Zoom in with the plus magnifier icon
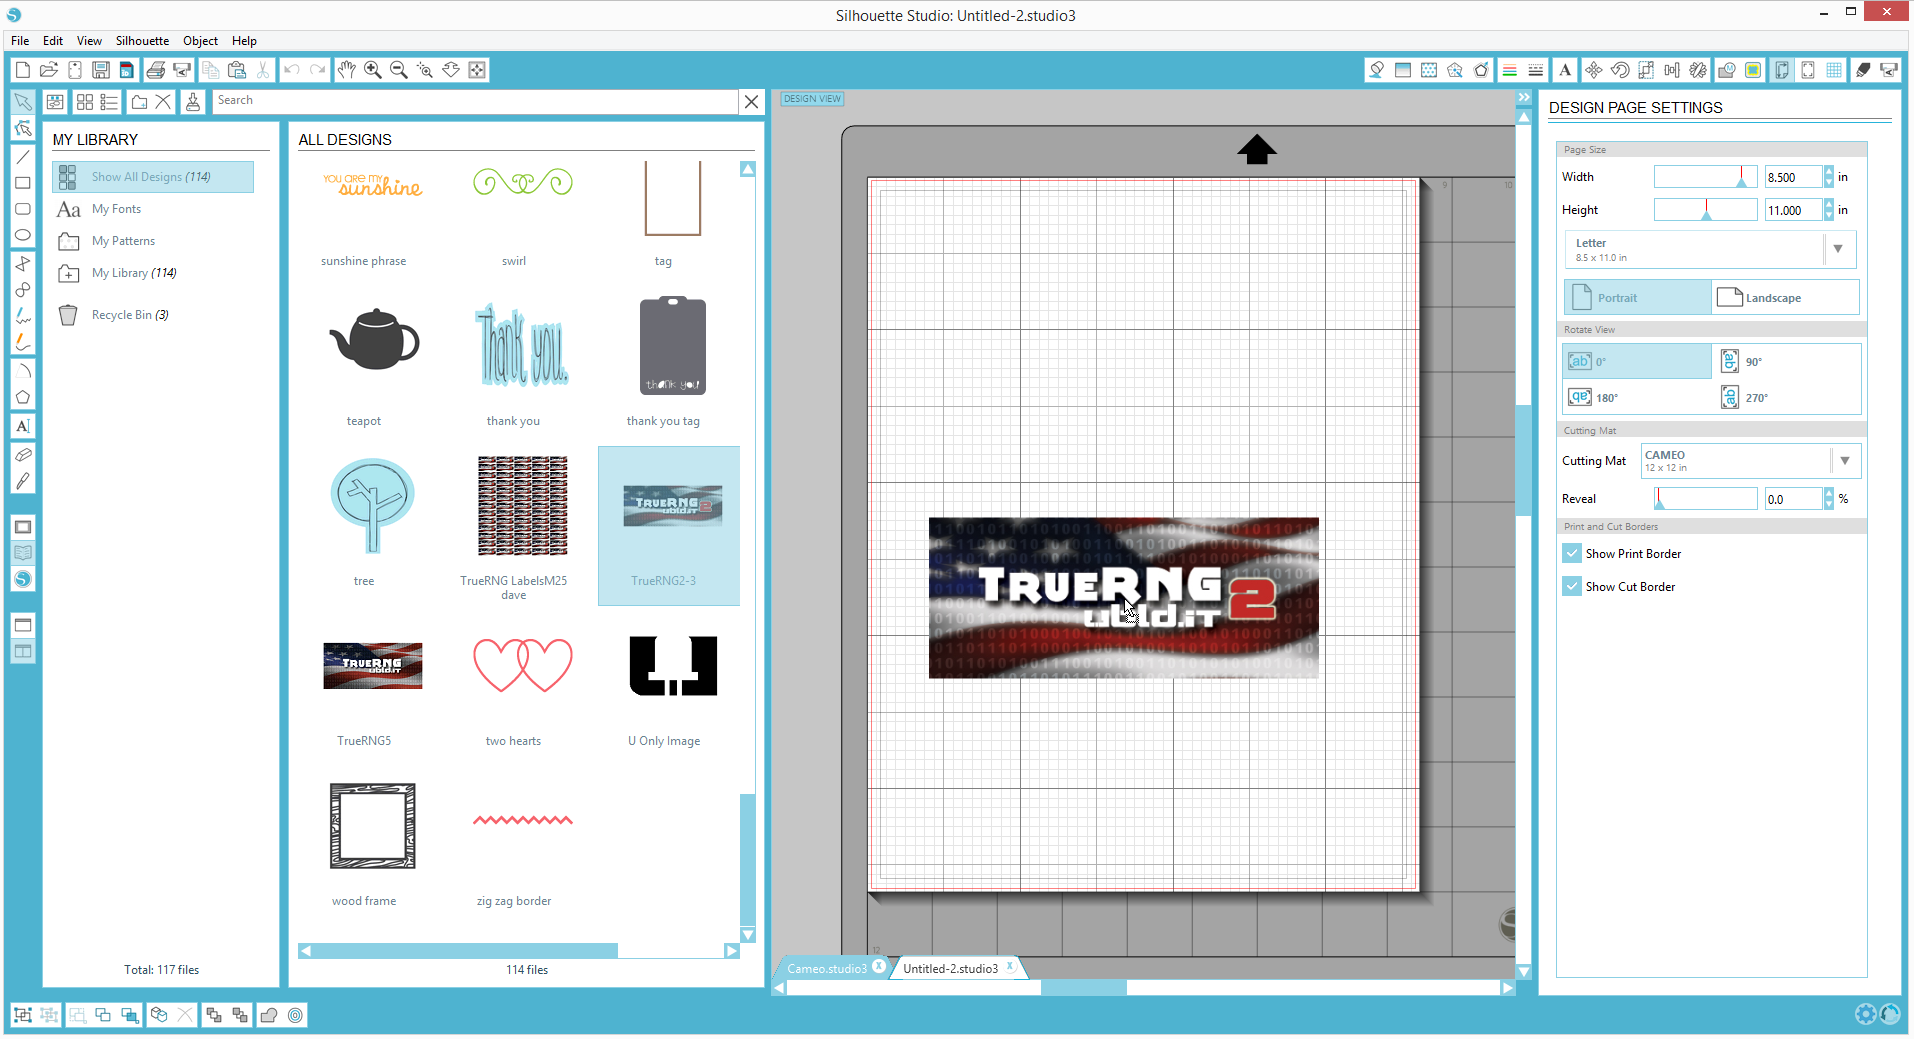The image size is (1914, 1039). (x=372, y=70)
